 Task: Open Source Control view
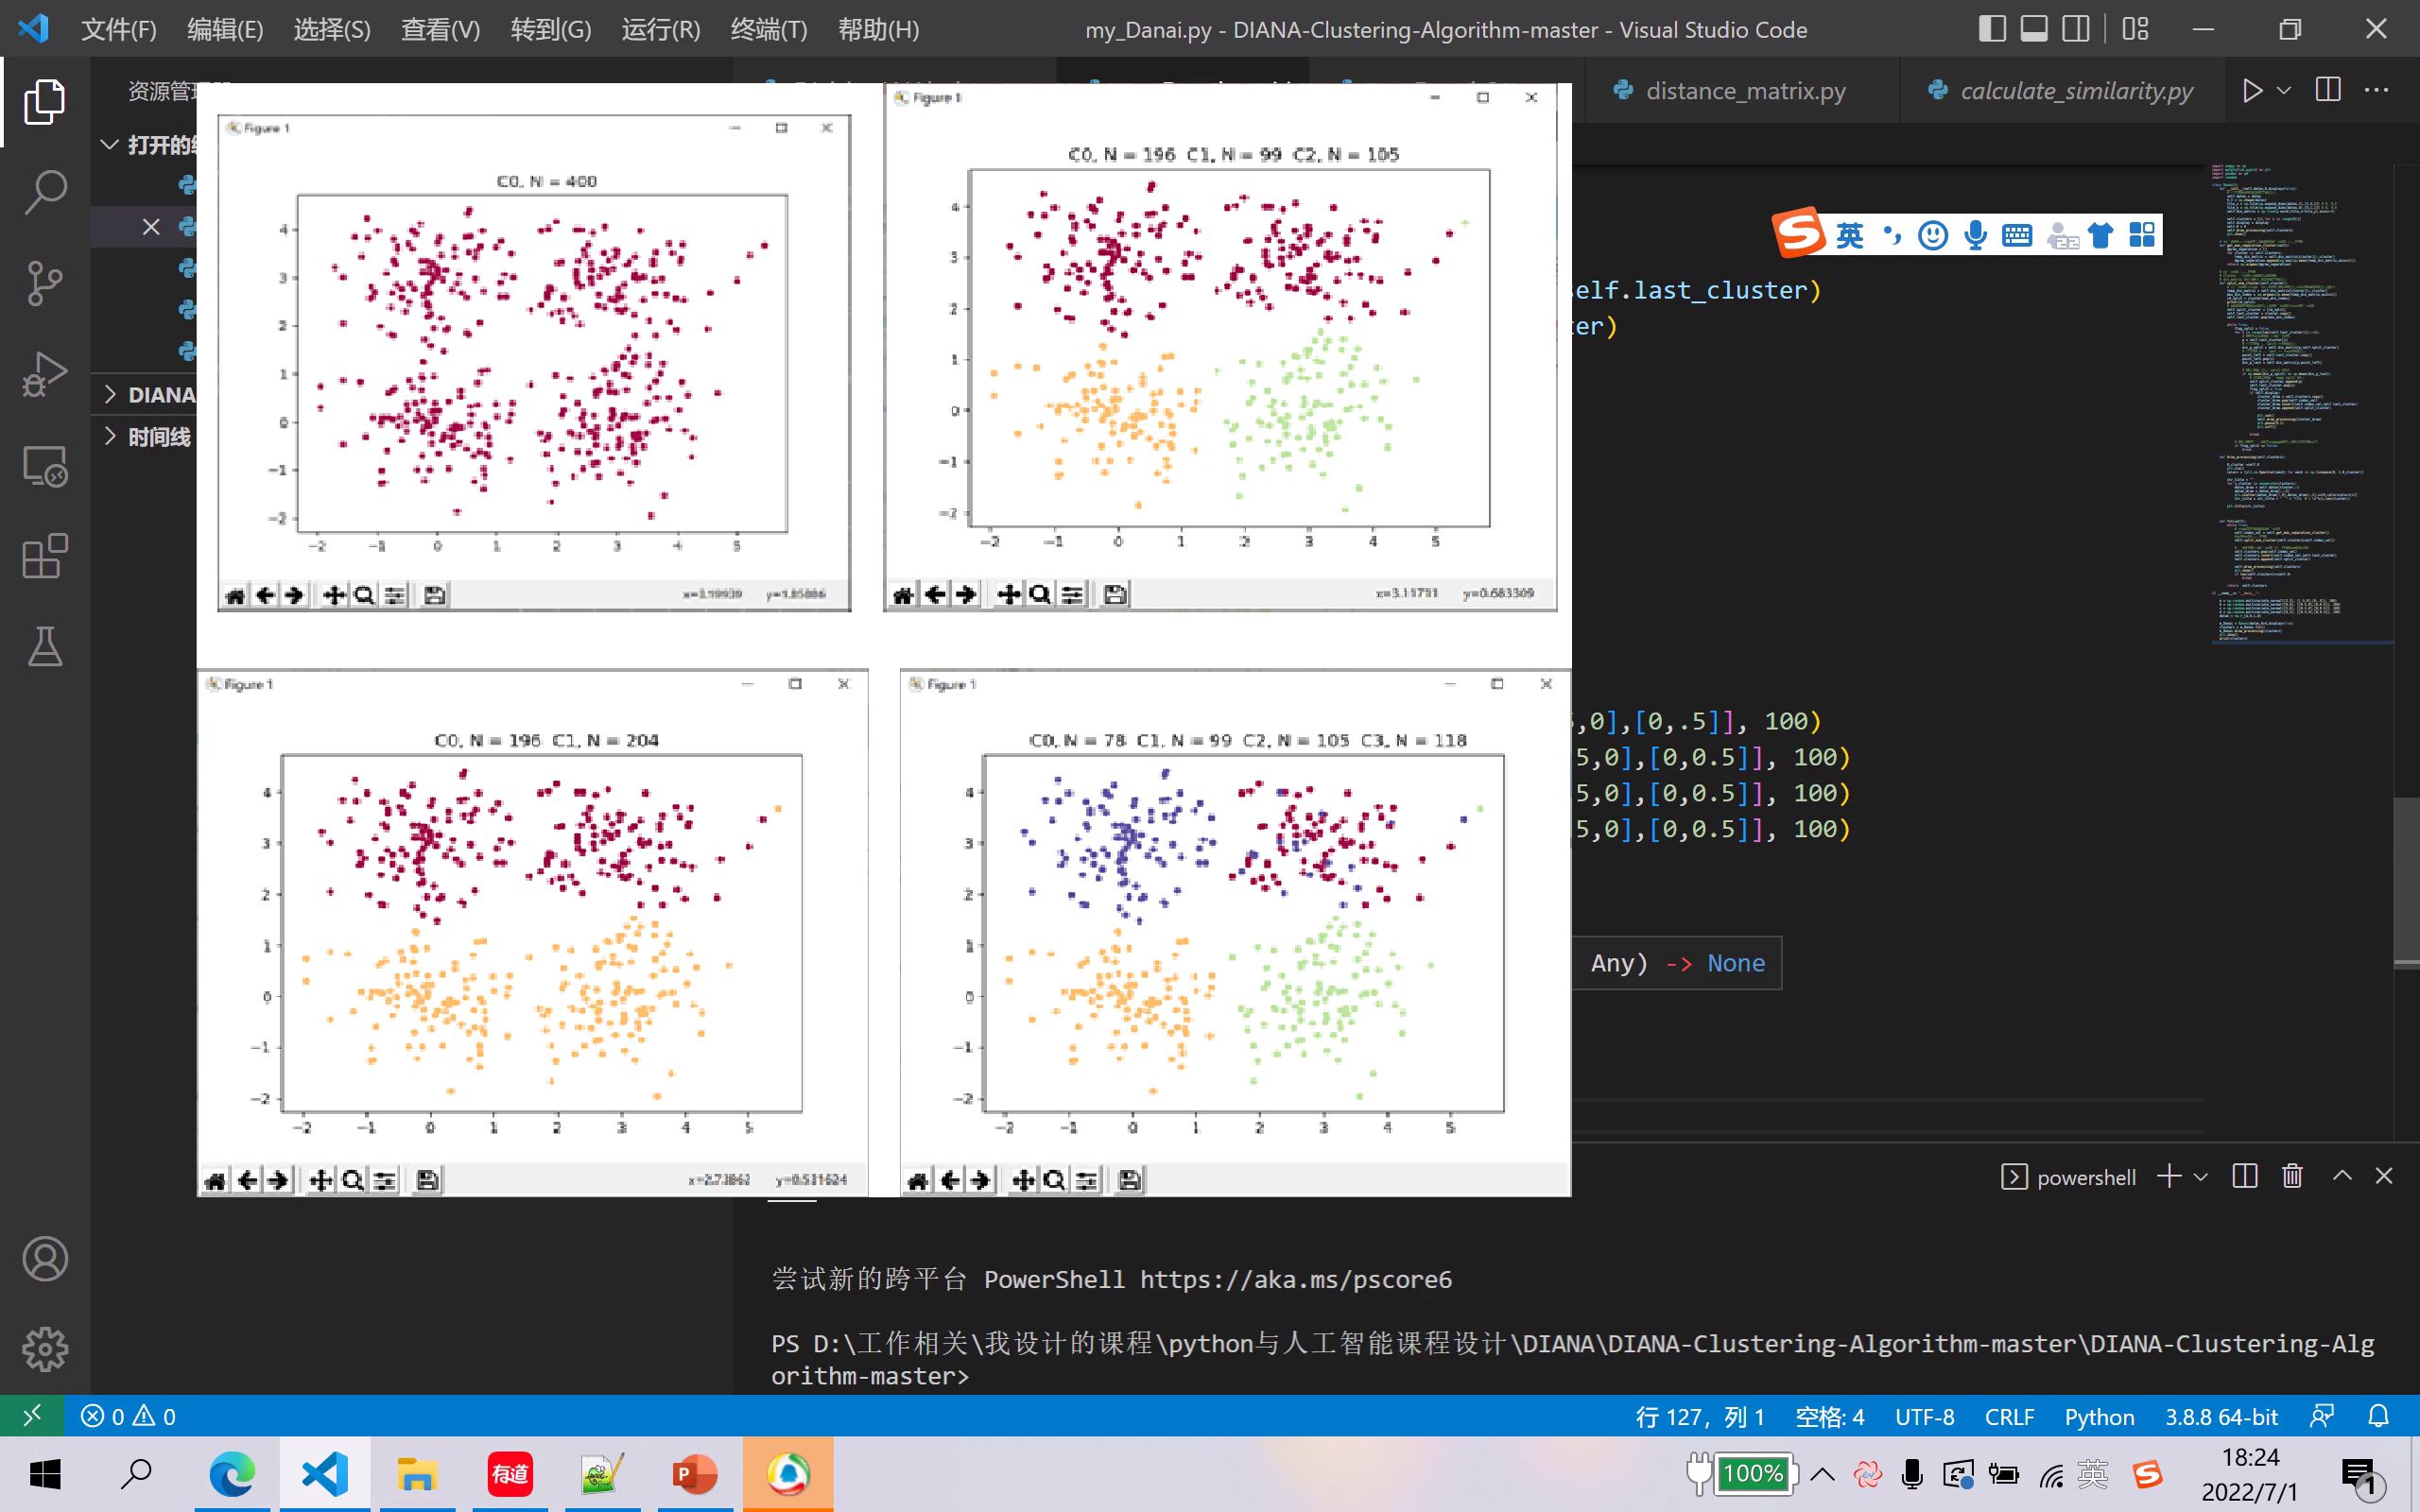[45, 283]
